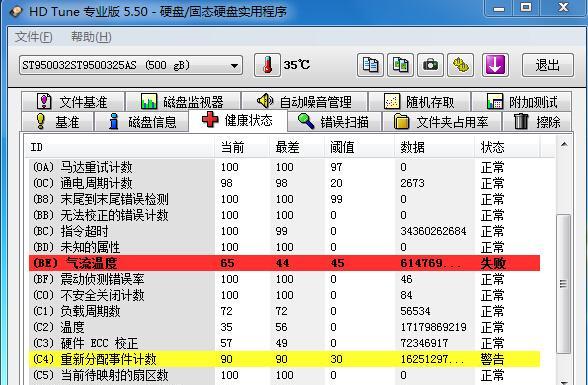Select the (0C) 通电周期计数 row

pos(285,183)
